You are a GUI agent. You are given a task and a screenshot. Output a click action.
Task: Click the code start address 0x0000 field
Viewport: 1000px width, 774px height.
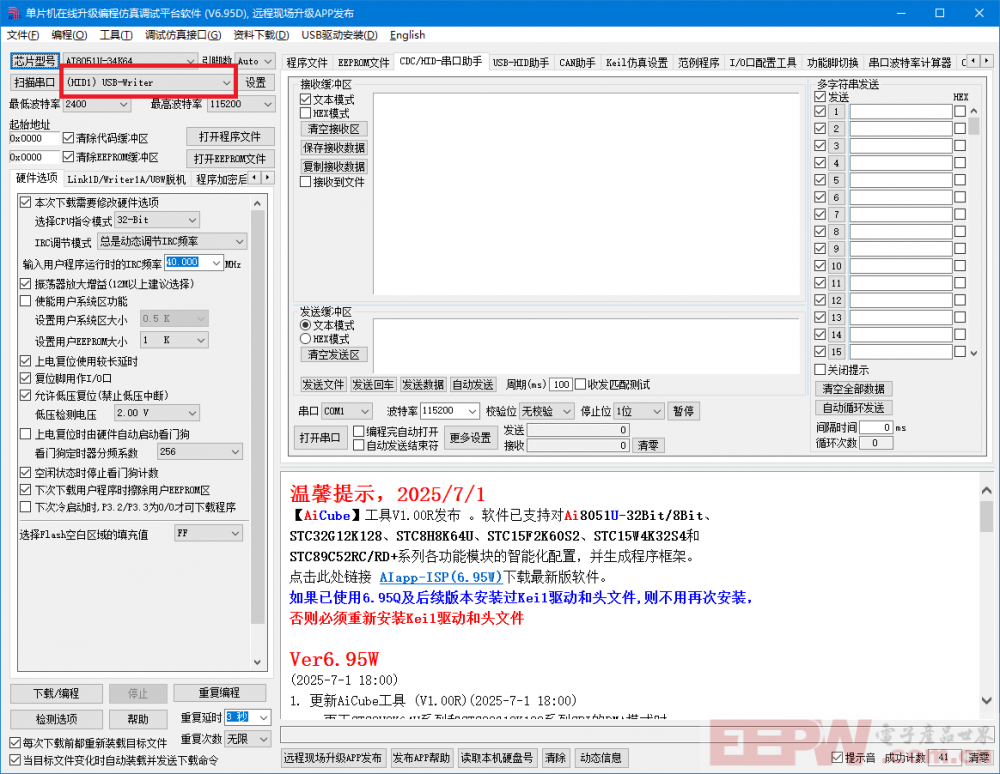click(34, 138)
